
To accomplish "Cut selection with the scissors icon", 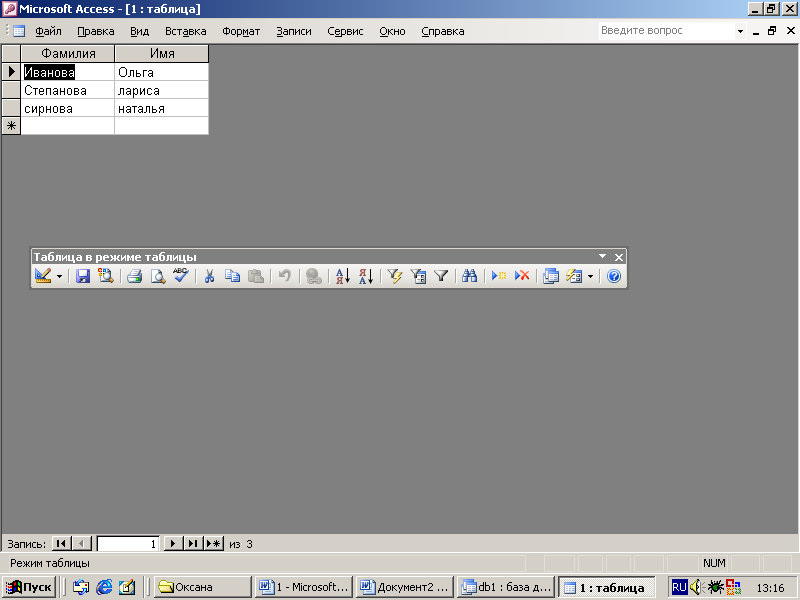I will [209, 276].
